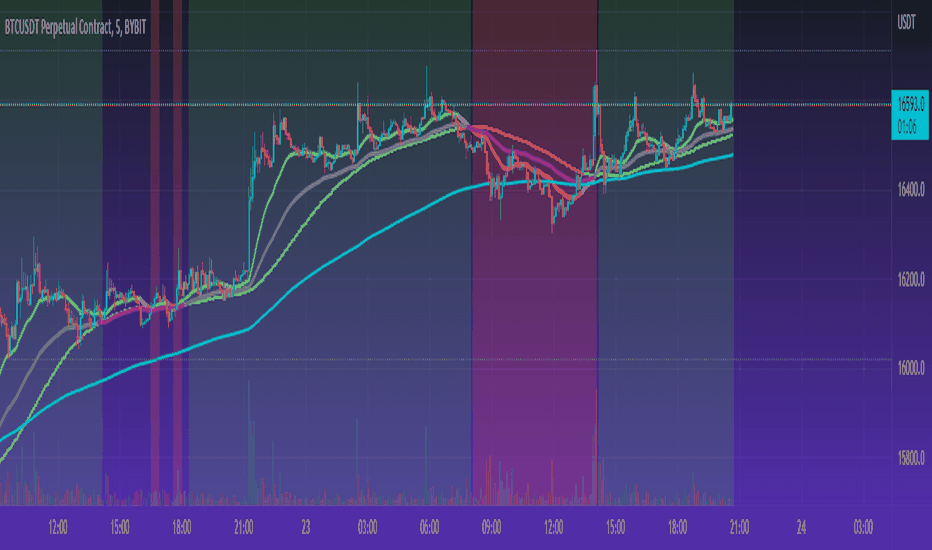Click the 16400.0 price axis label
932x550 pixels.
(x=911, y=190)
